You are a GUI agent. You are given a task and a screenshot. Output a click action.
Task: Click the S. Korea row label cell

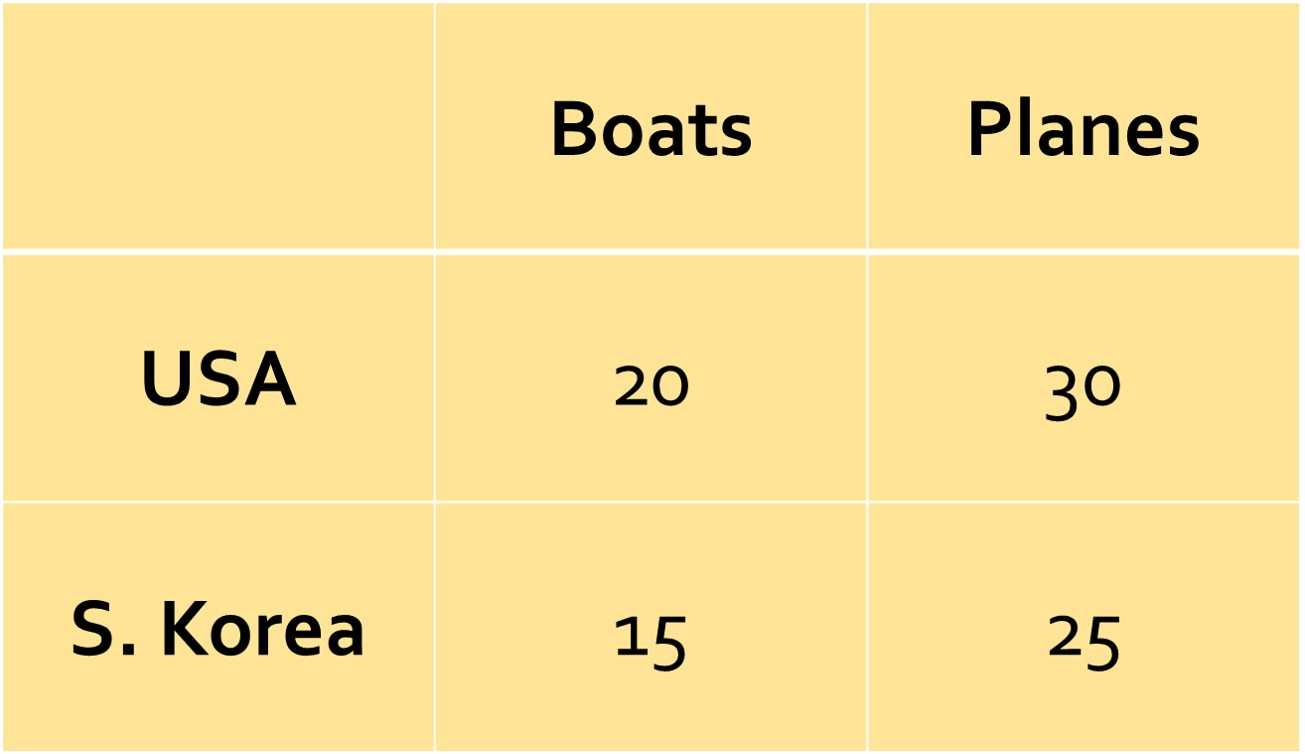point(218,627)
